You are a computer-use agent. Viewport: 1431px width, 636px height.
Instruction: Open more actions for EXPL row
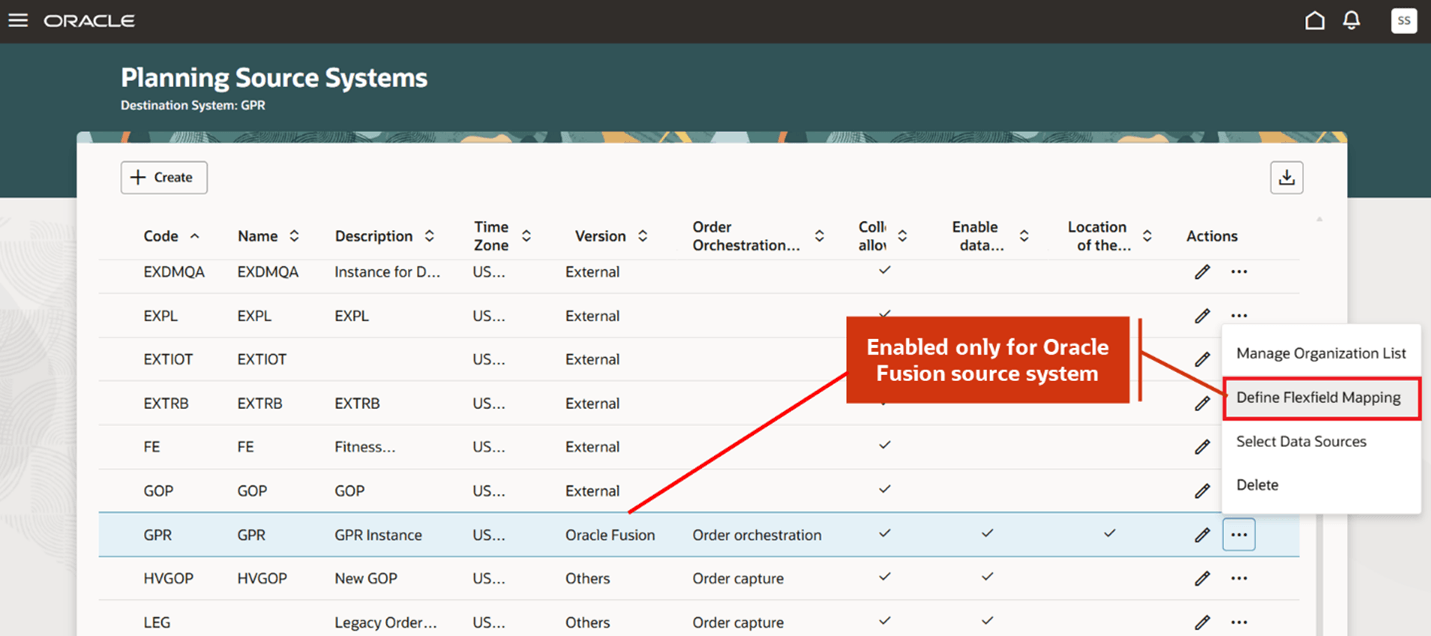coord(1239,315)
